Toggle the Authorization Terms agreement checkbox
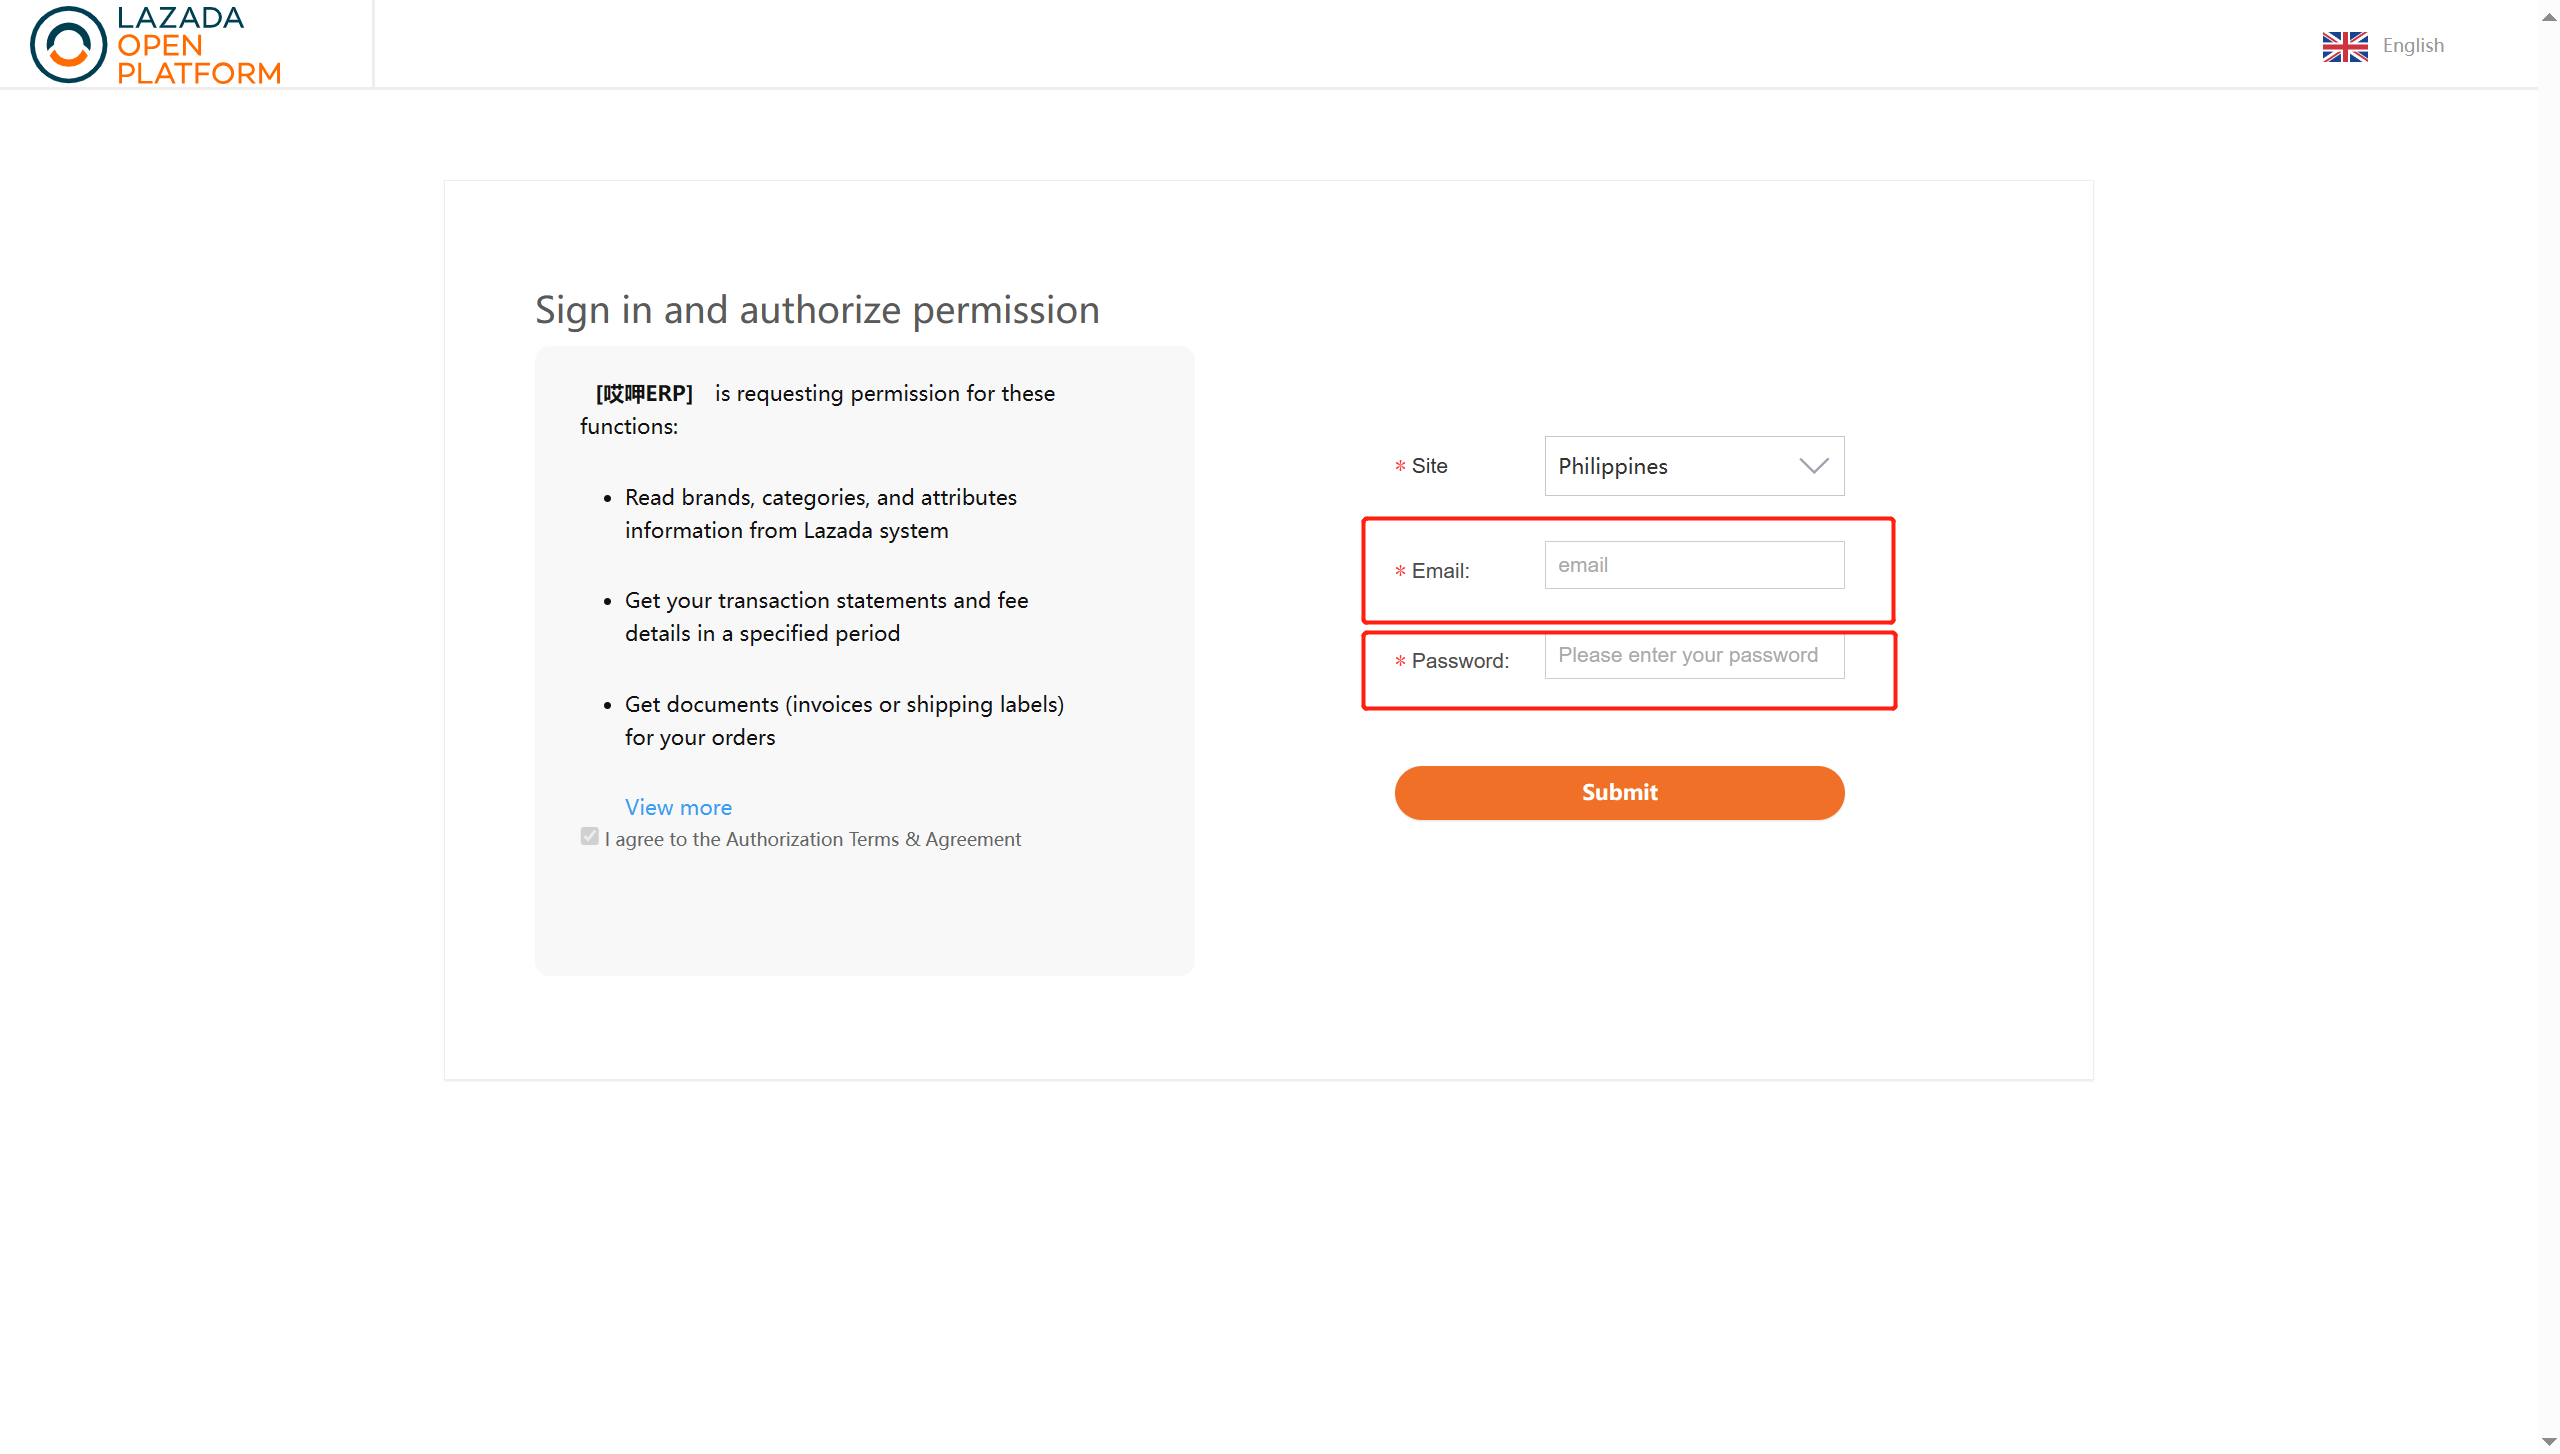 click(x=590, y=837)
